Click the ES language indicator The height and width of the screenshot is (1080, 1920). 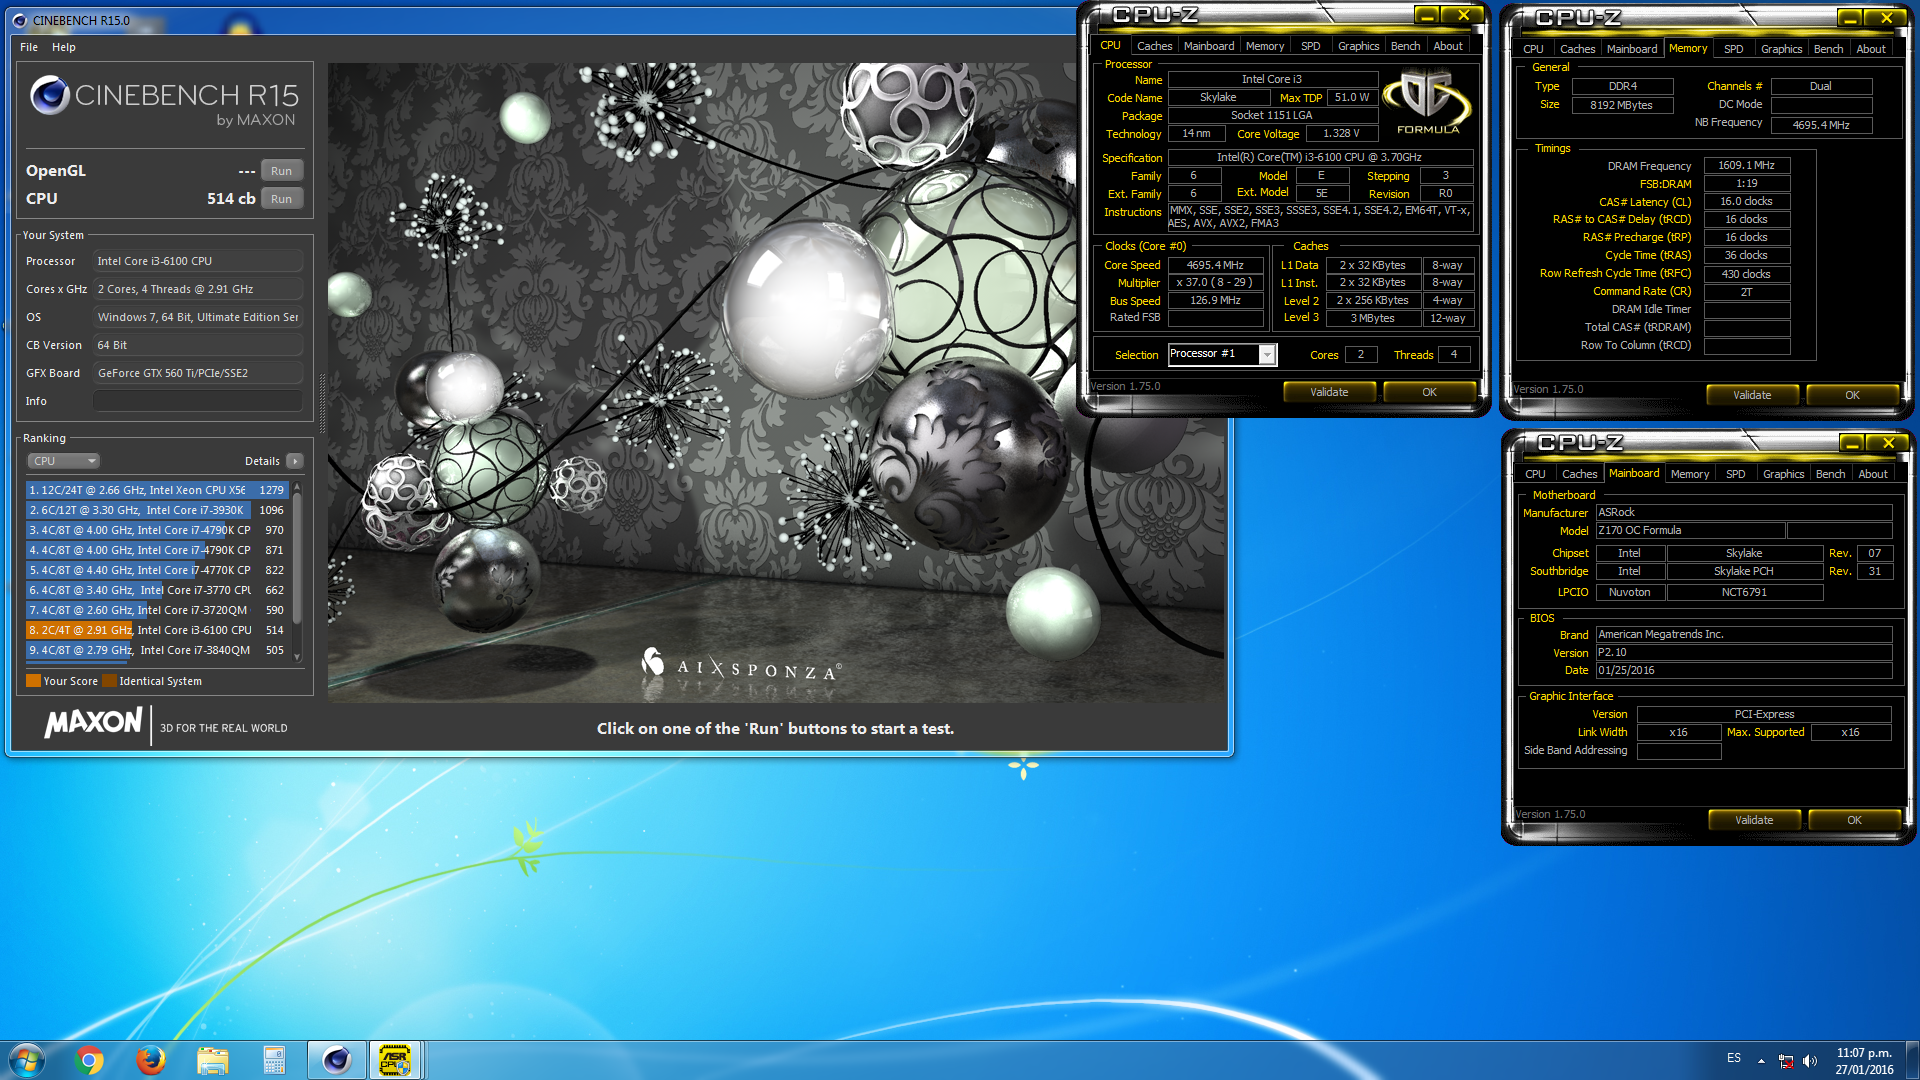click(x=1734, y=1058)
